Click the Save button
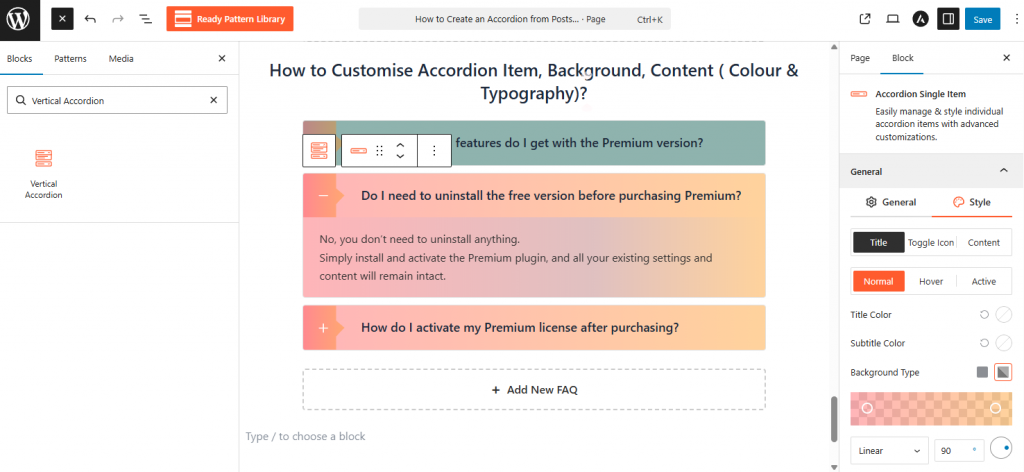Image resolution: width=1024 pixels, height=472 pixels. point(982,19)
